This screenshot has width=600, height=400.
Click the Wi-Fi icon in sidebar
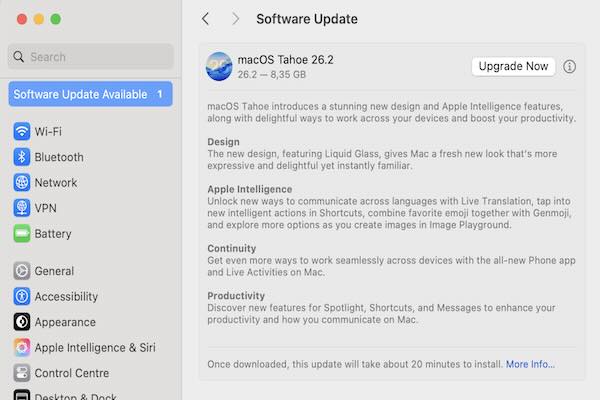click(22, 132)
